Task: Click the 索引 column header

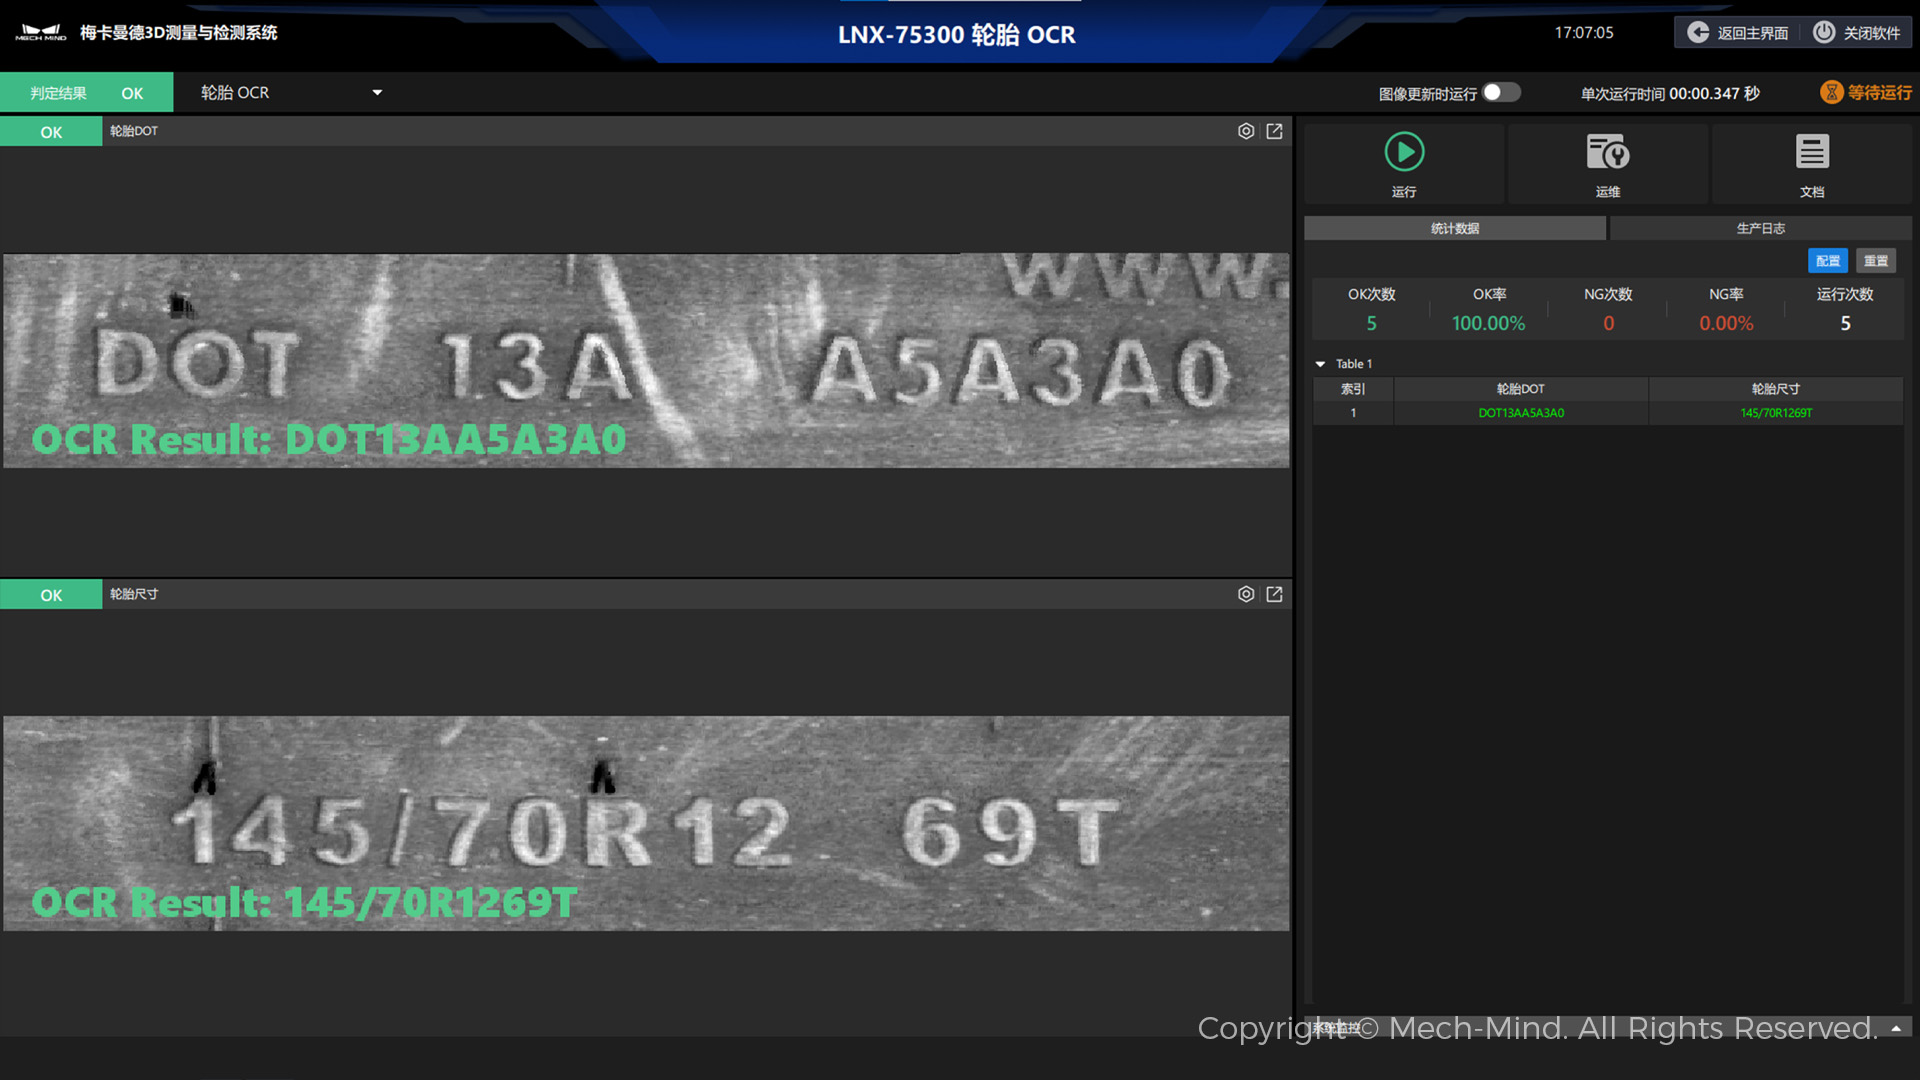Action: (x=1353, y=389)
